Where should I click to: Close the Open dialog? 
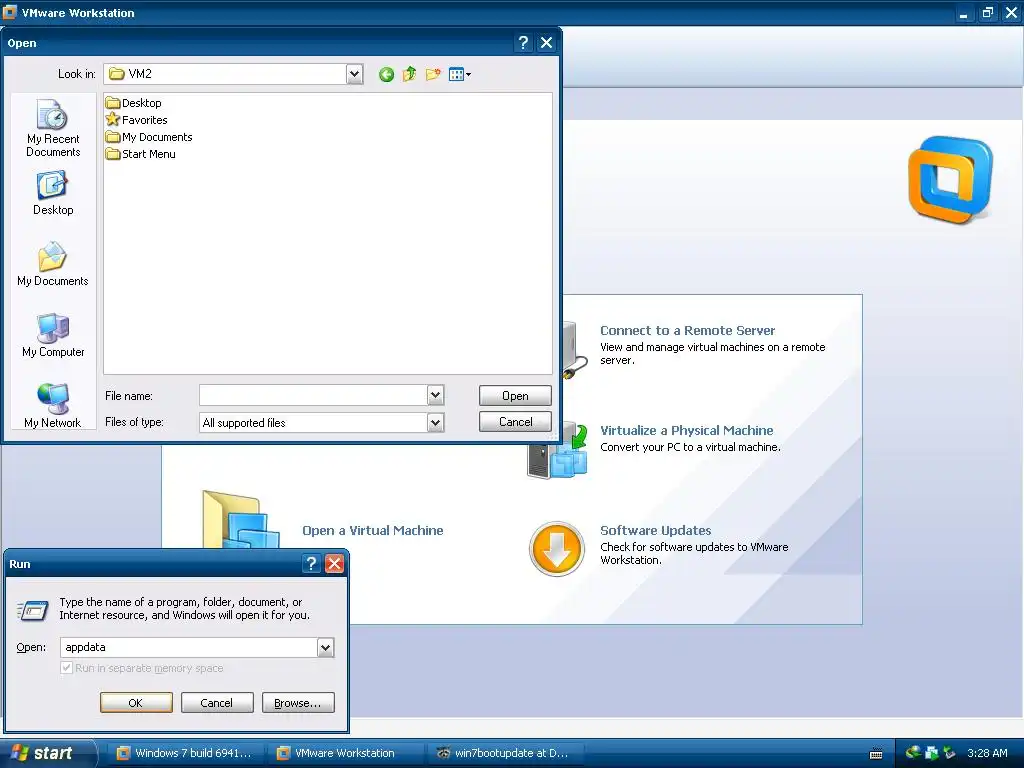pos(547,43)
